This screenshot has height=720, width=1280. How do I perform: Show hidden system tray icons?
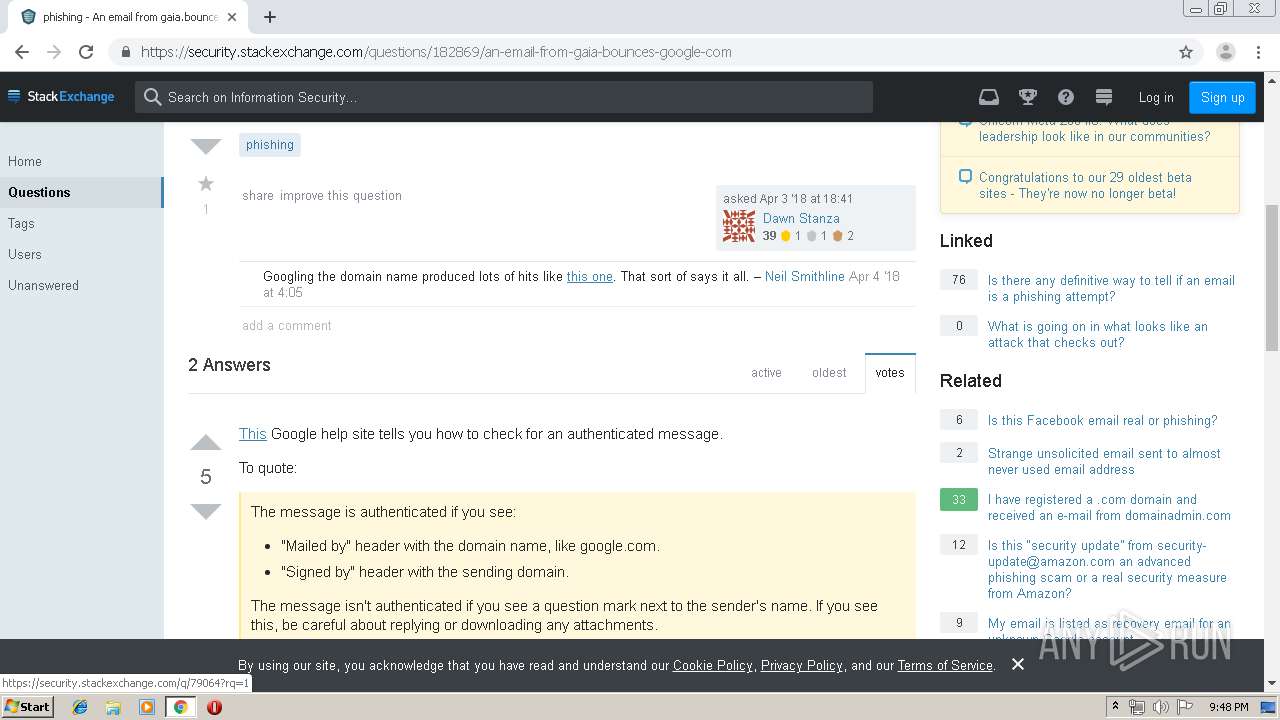click(1115, 707)
